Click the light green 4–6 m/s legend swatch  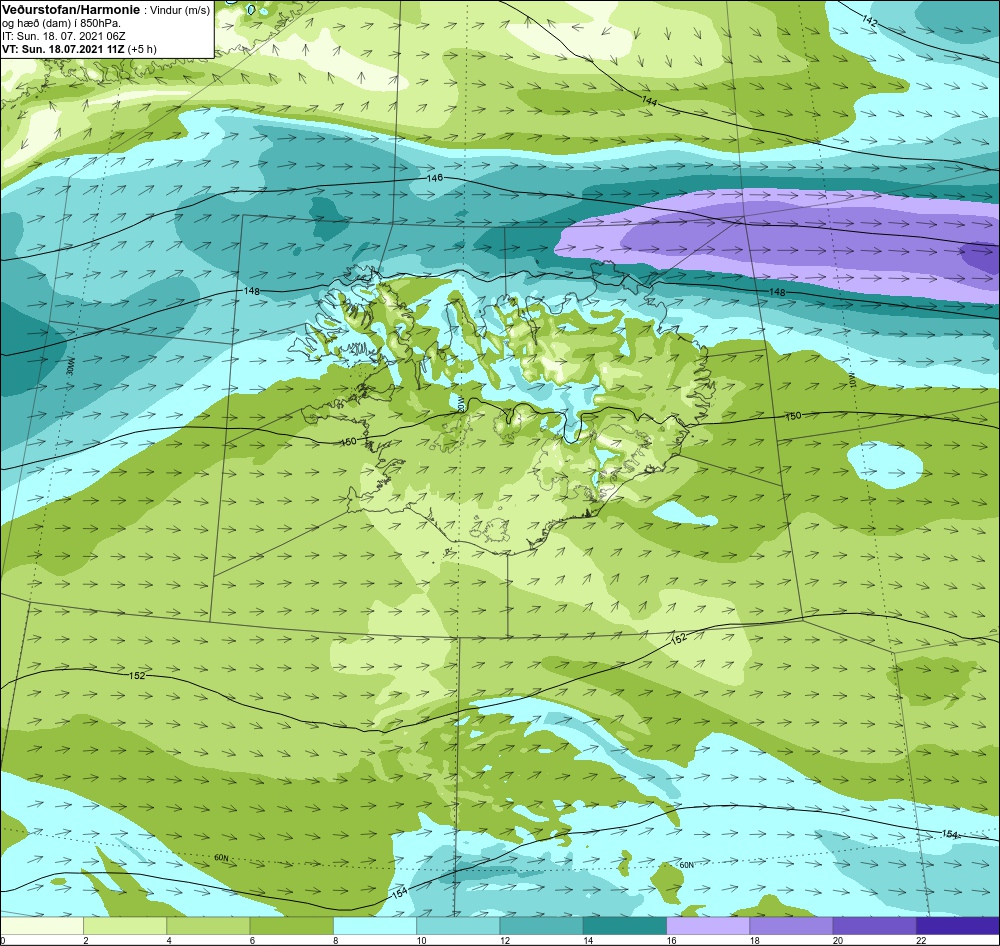208,926
